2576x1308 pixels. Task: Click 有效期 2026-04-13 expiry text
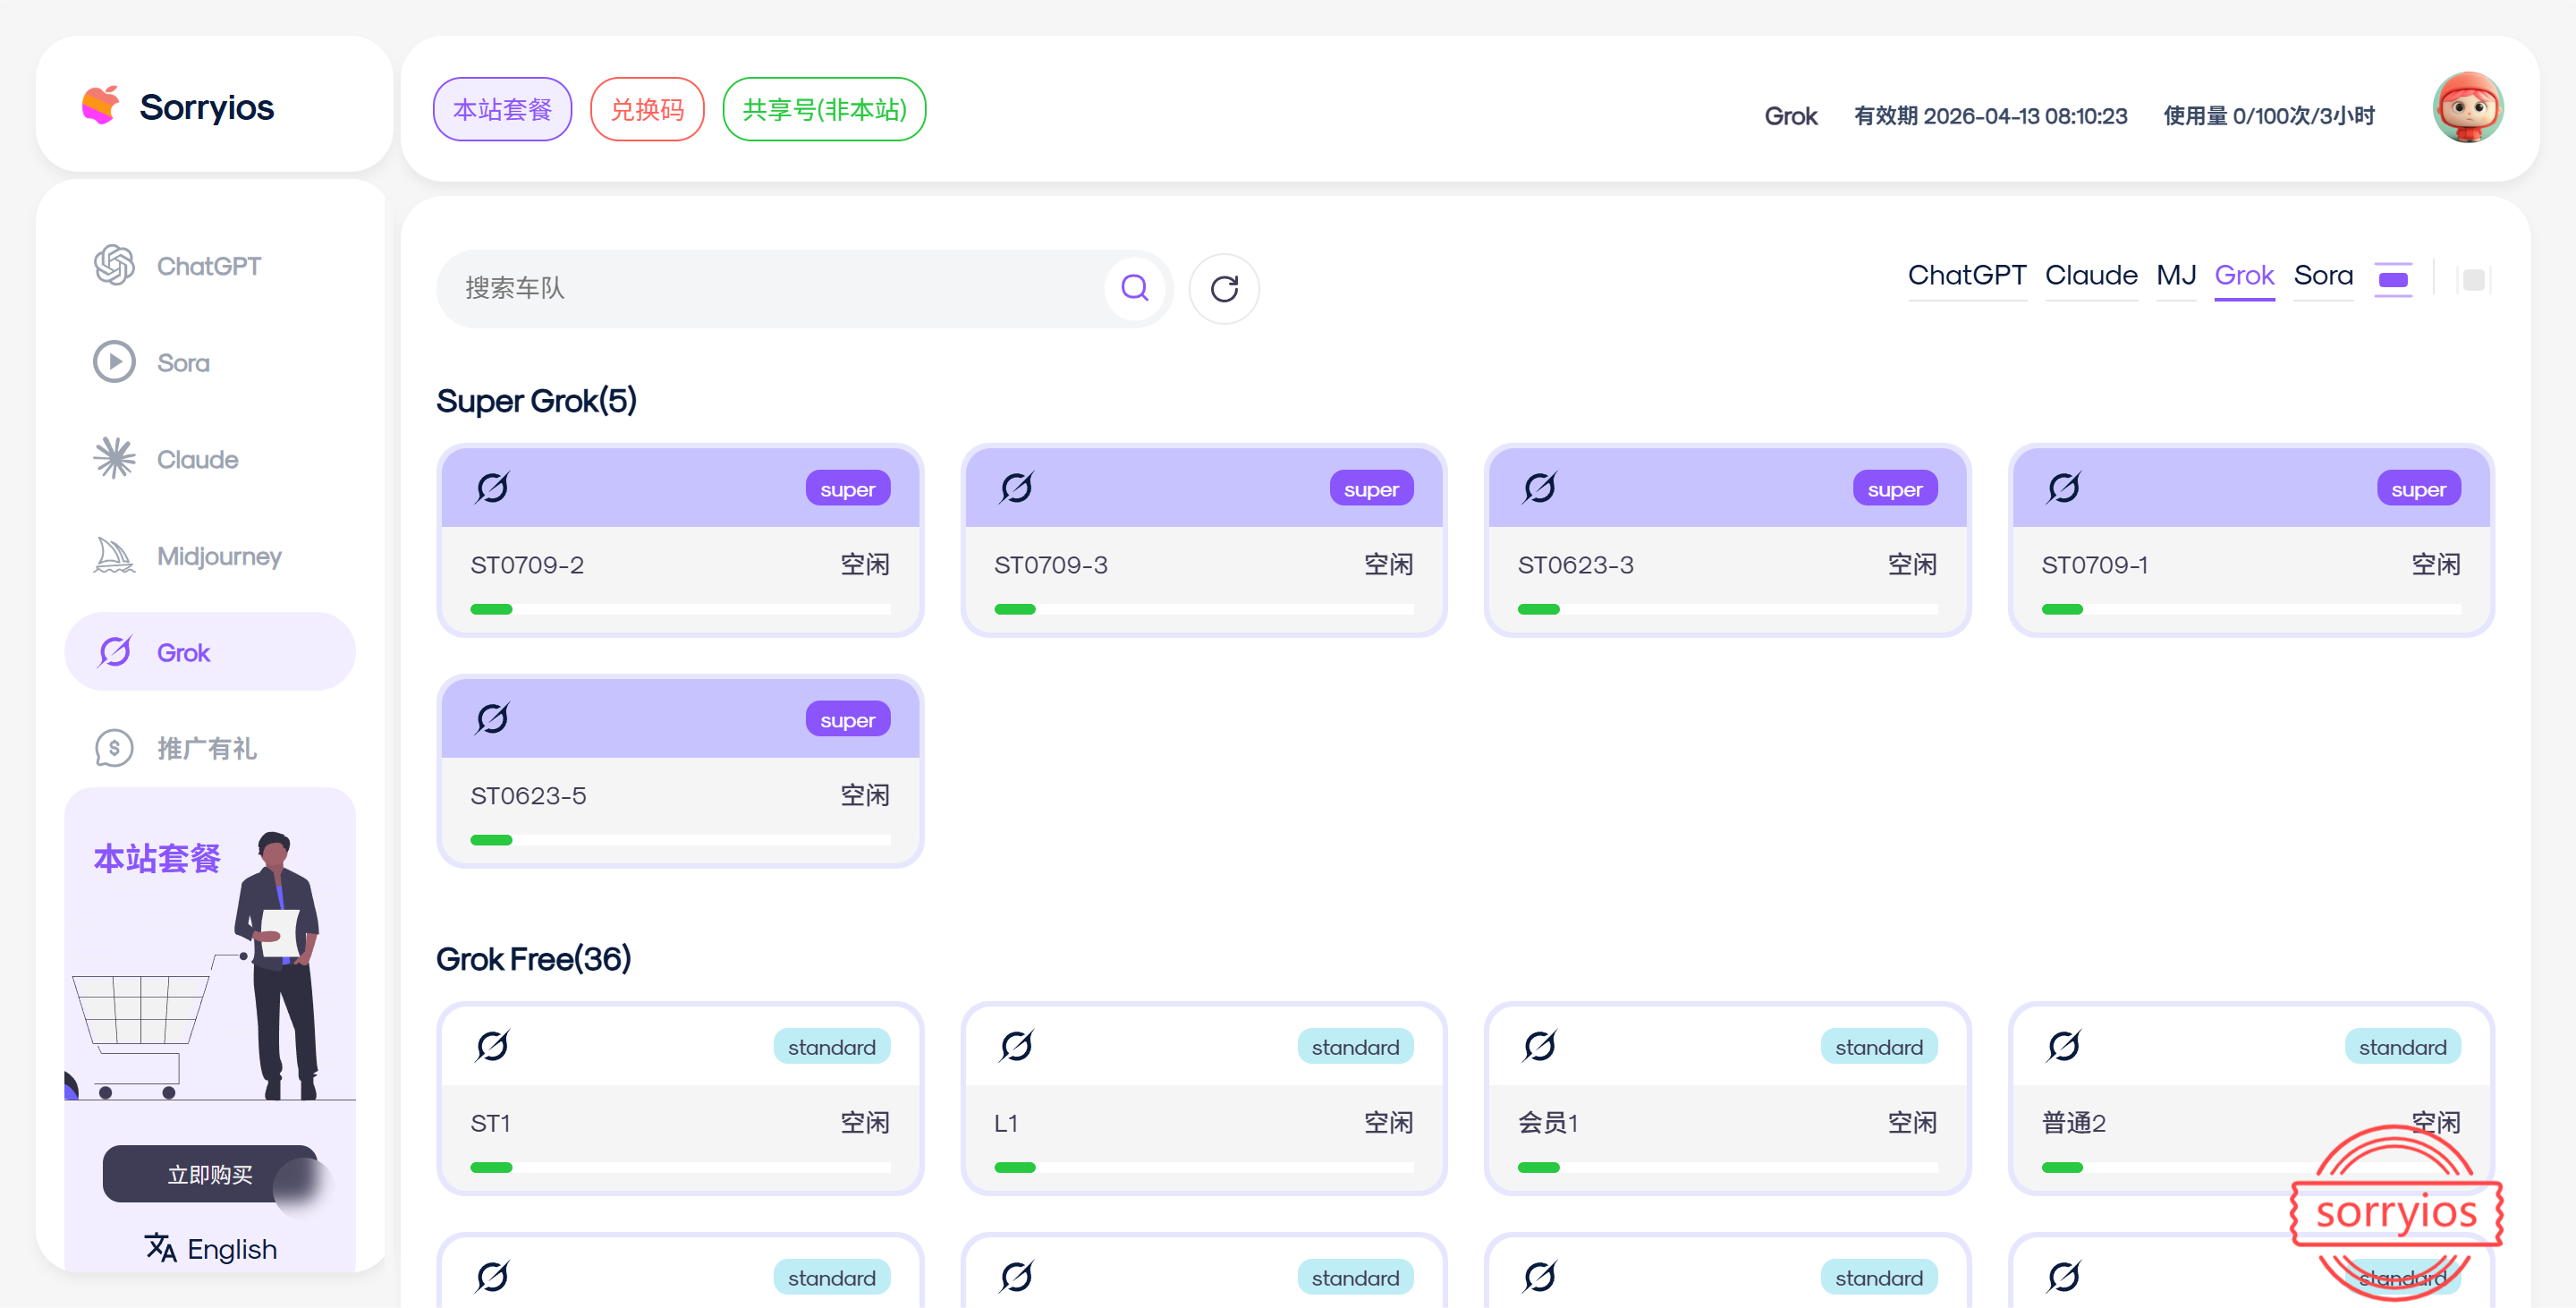1990,116
